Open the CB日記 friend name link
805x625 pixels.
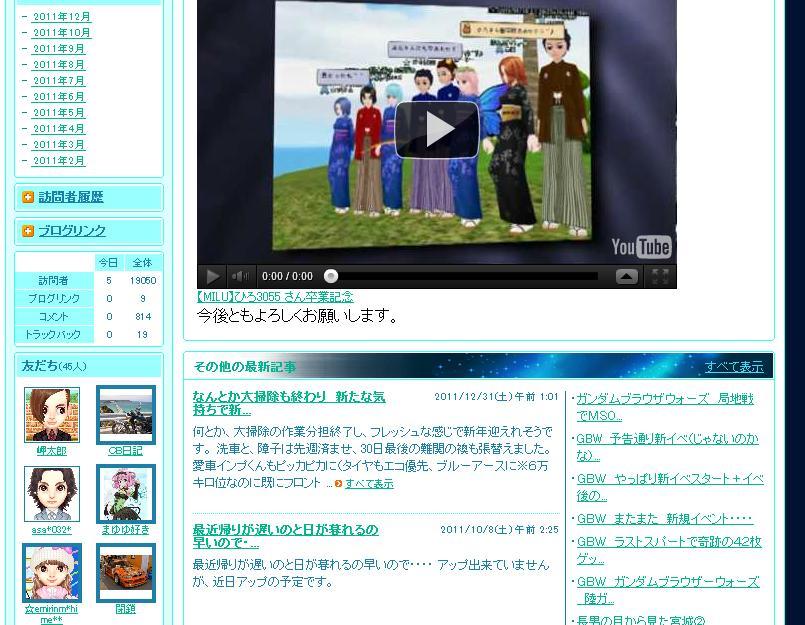tap(126, 451)
